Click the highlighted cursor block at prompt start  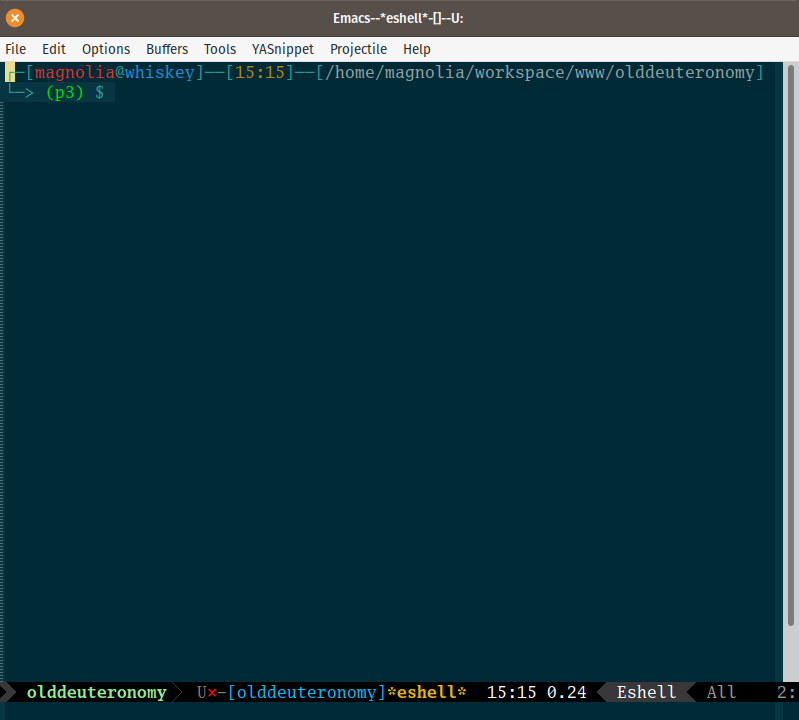(x=10, y=72)
